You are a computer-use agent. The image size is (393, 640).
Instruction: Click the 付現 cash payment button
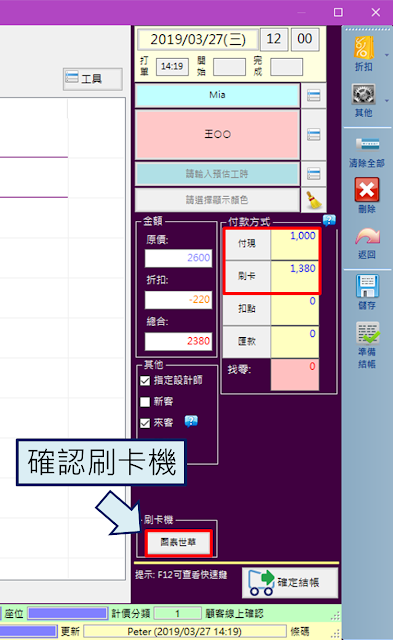tap(247, 244)
